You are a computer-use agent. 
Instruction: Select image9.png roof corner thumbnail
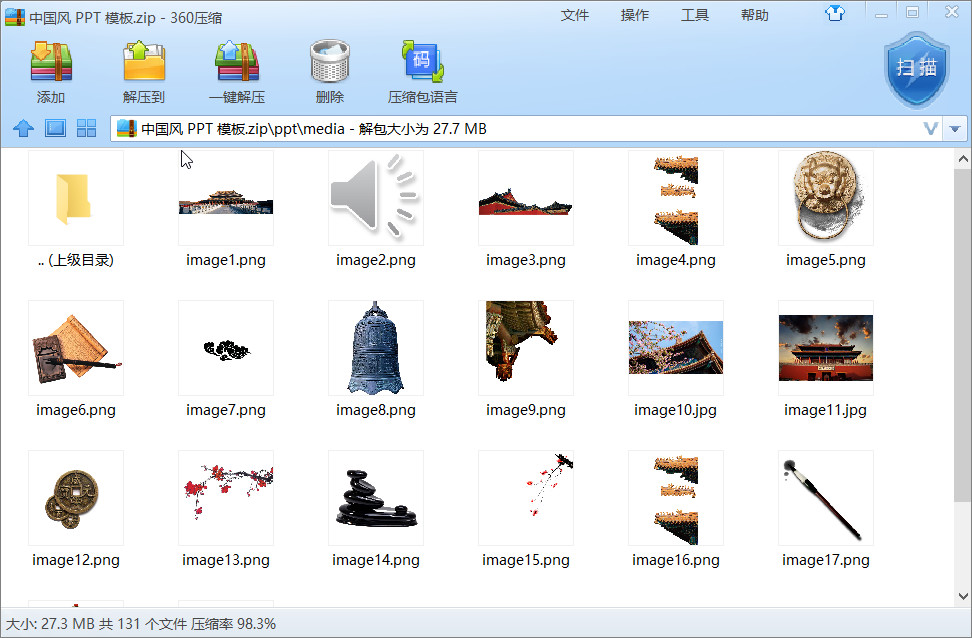[526, 348]
